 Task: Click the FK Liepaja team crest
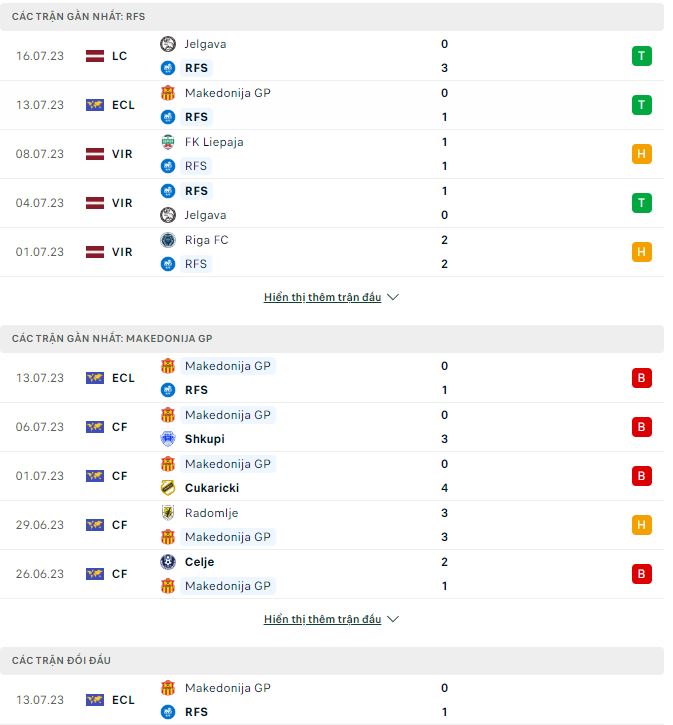point(168,142)
